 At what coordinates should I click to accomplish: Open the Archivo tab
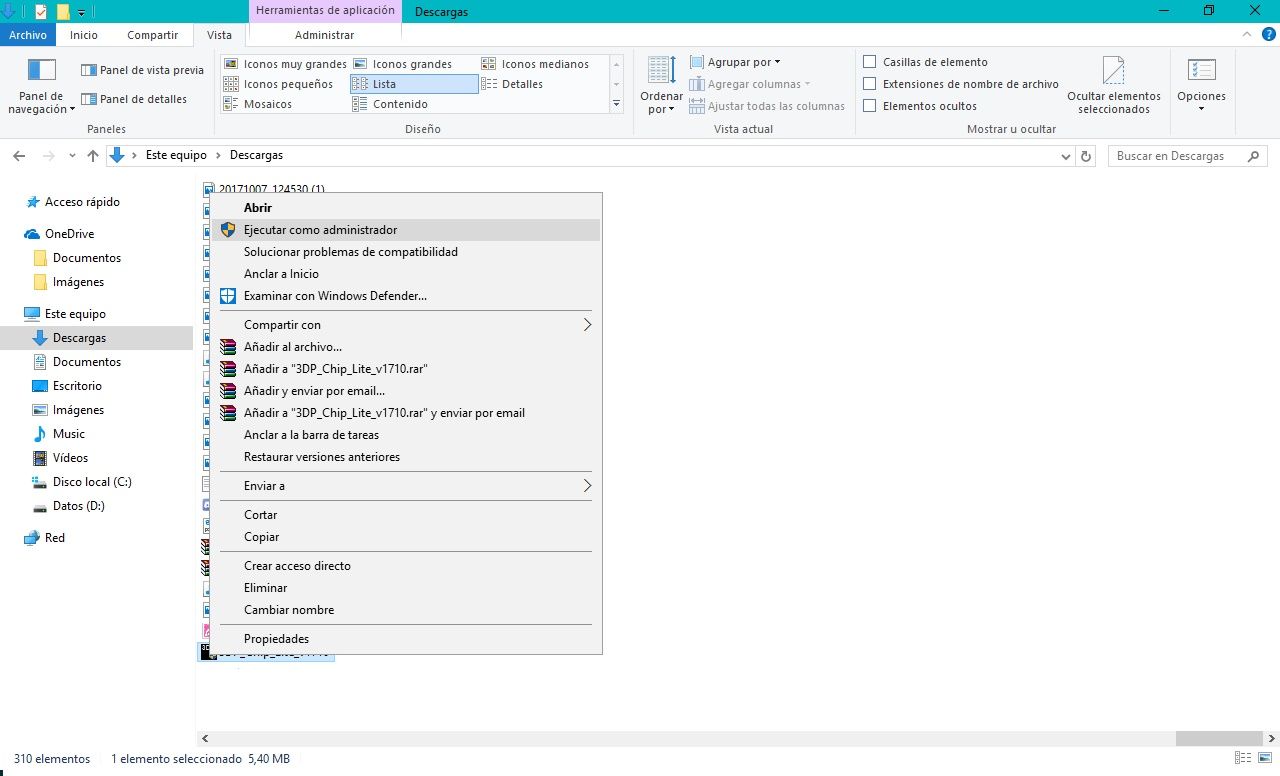28,35
